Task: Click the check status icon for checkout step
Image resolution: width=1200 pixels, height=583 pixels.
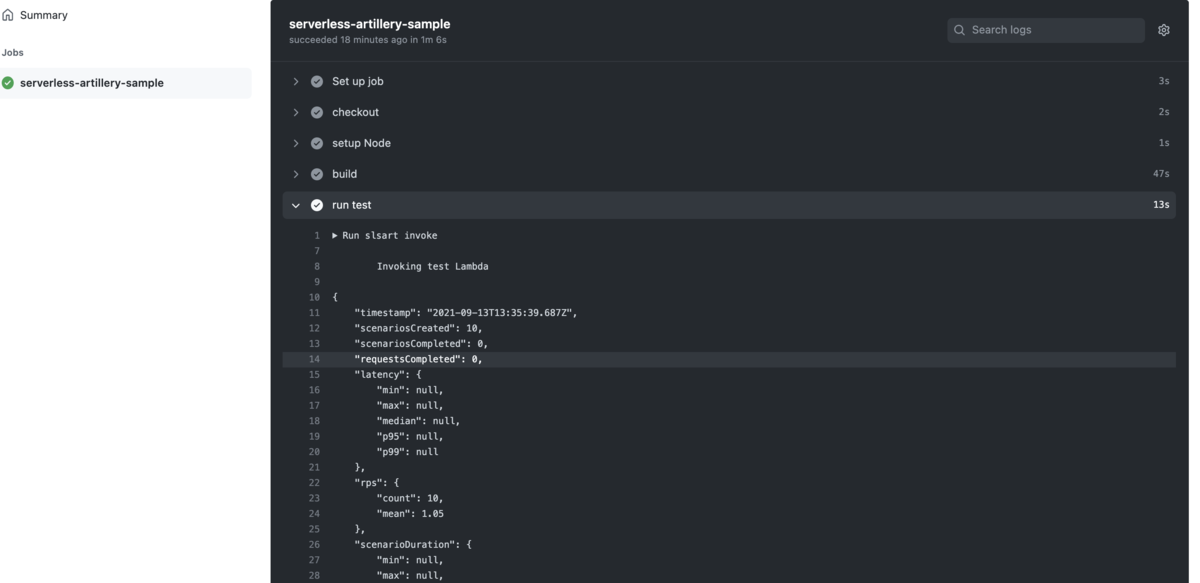Action: (317, 112)
